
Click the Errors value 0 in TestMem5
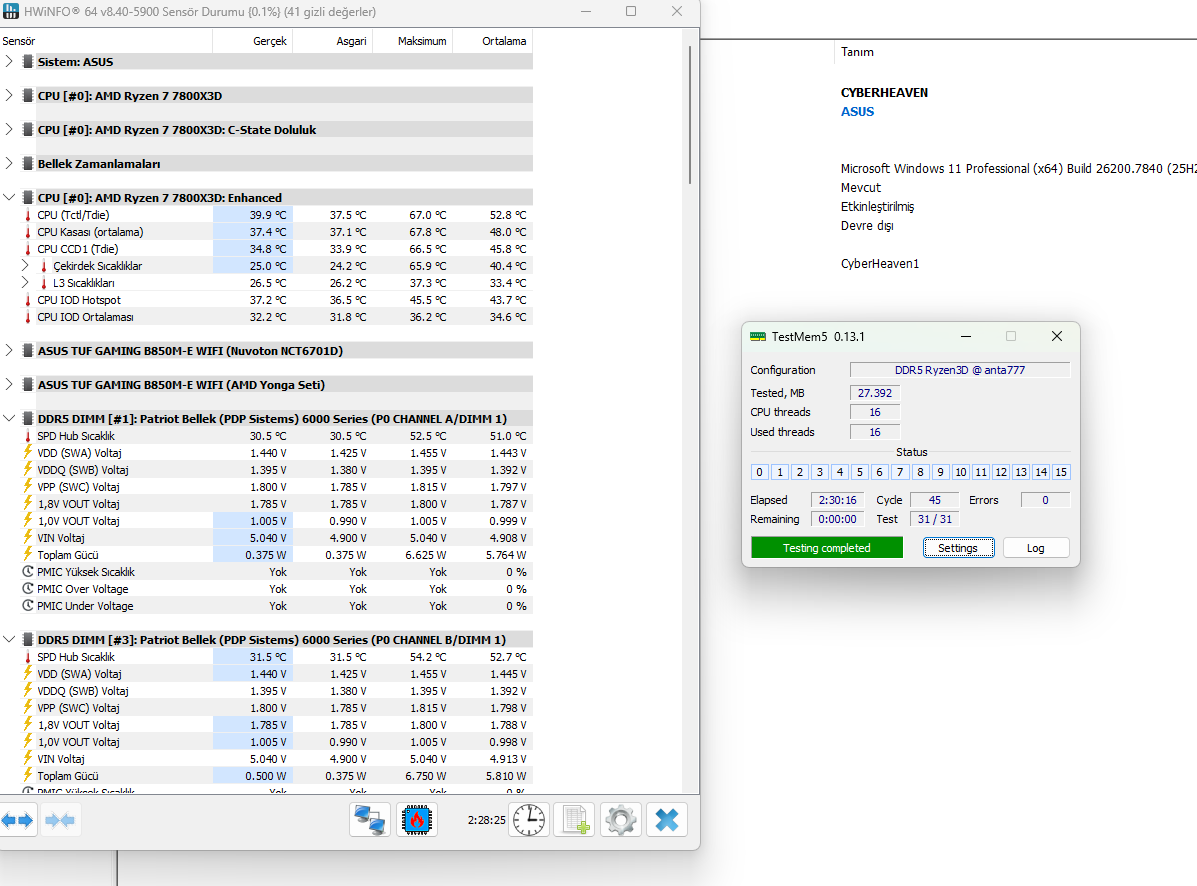(x=1045, y=500)
